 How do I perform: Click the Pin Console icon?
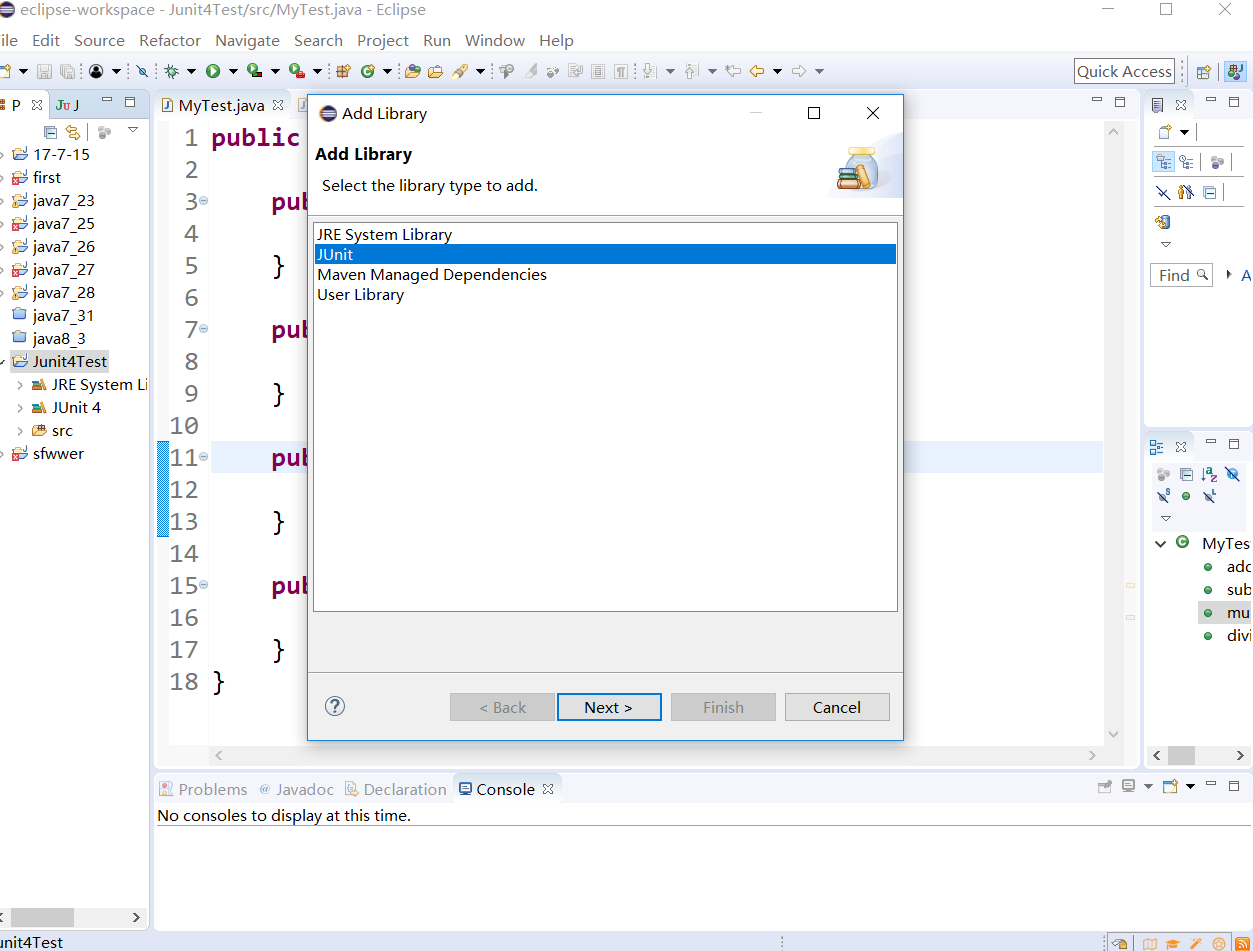[1105, 787]
